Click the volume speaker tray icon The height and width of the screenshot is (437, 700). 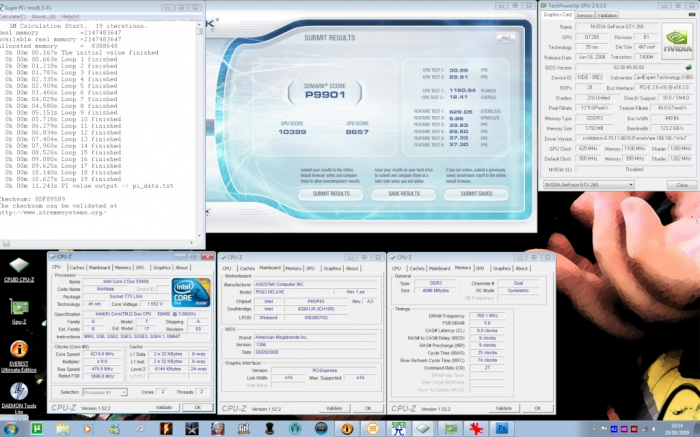tap(654, 429)
